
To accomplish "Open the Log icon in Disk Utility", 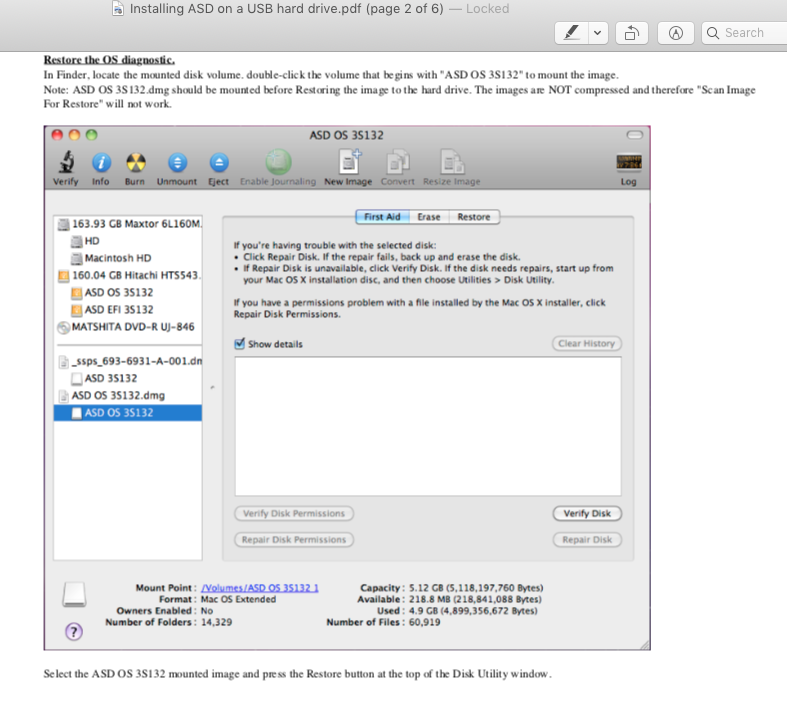I will [x=628, y=163].
